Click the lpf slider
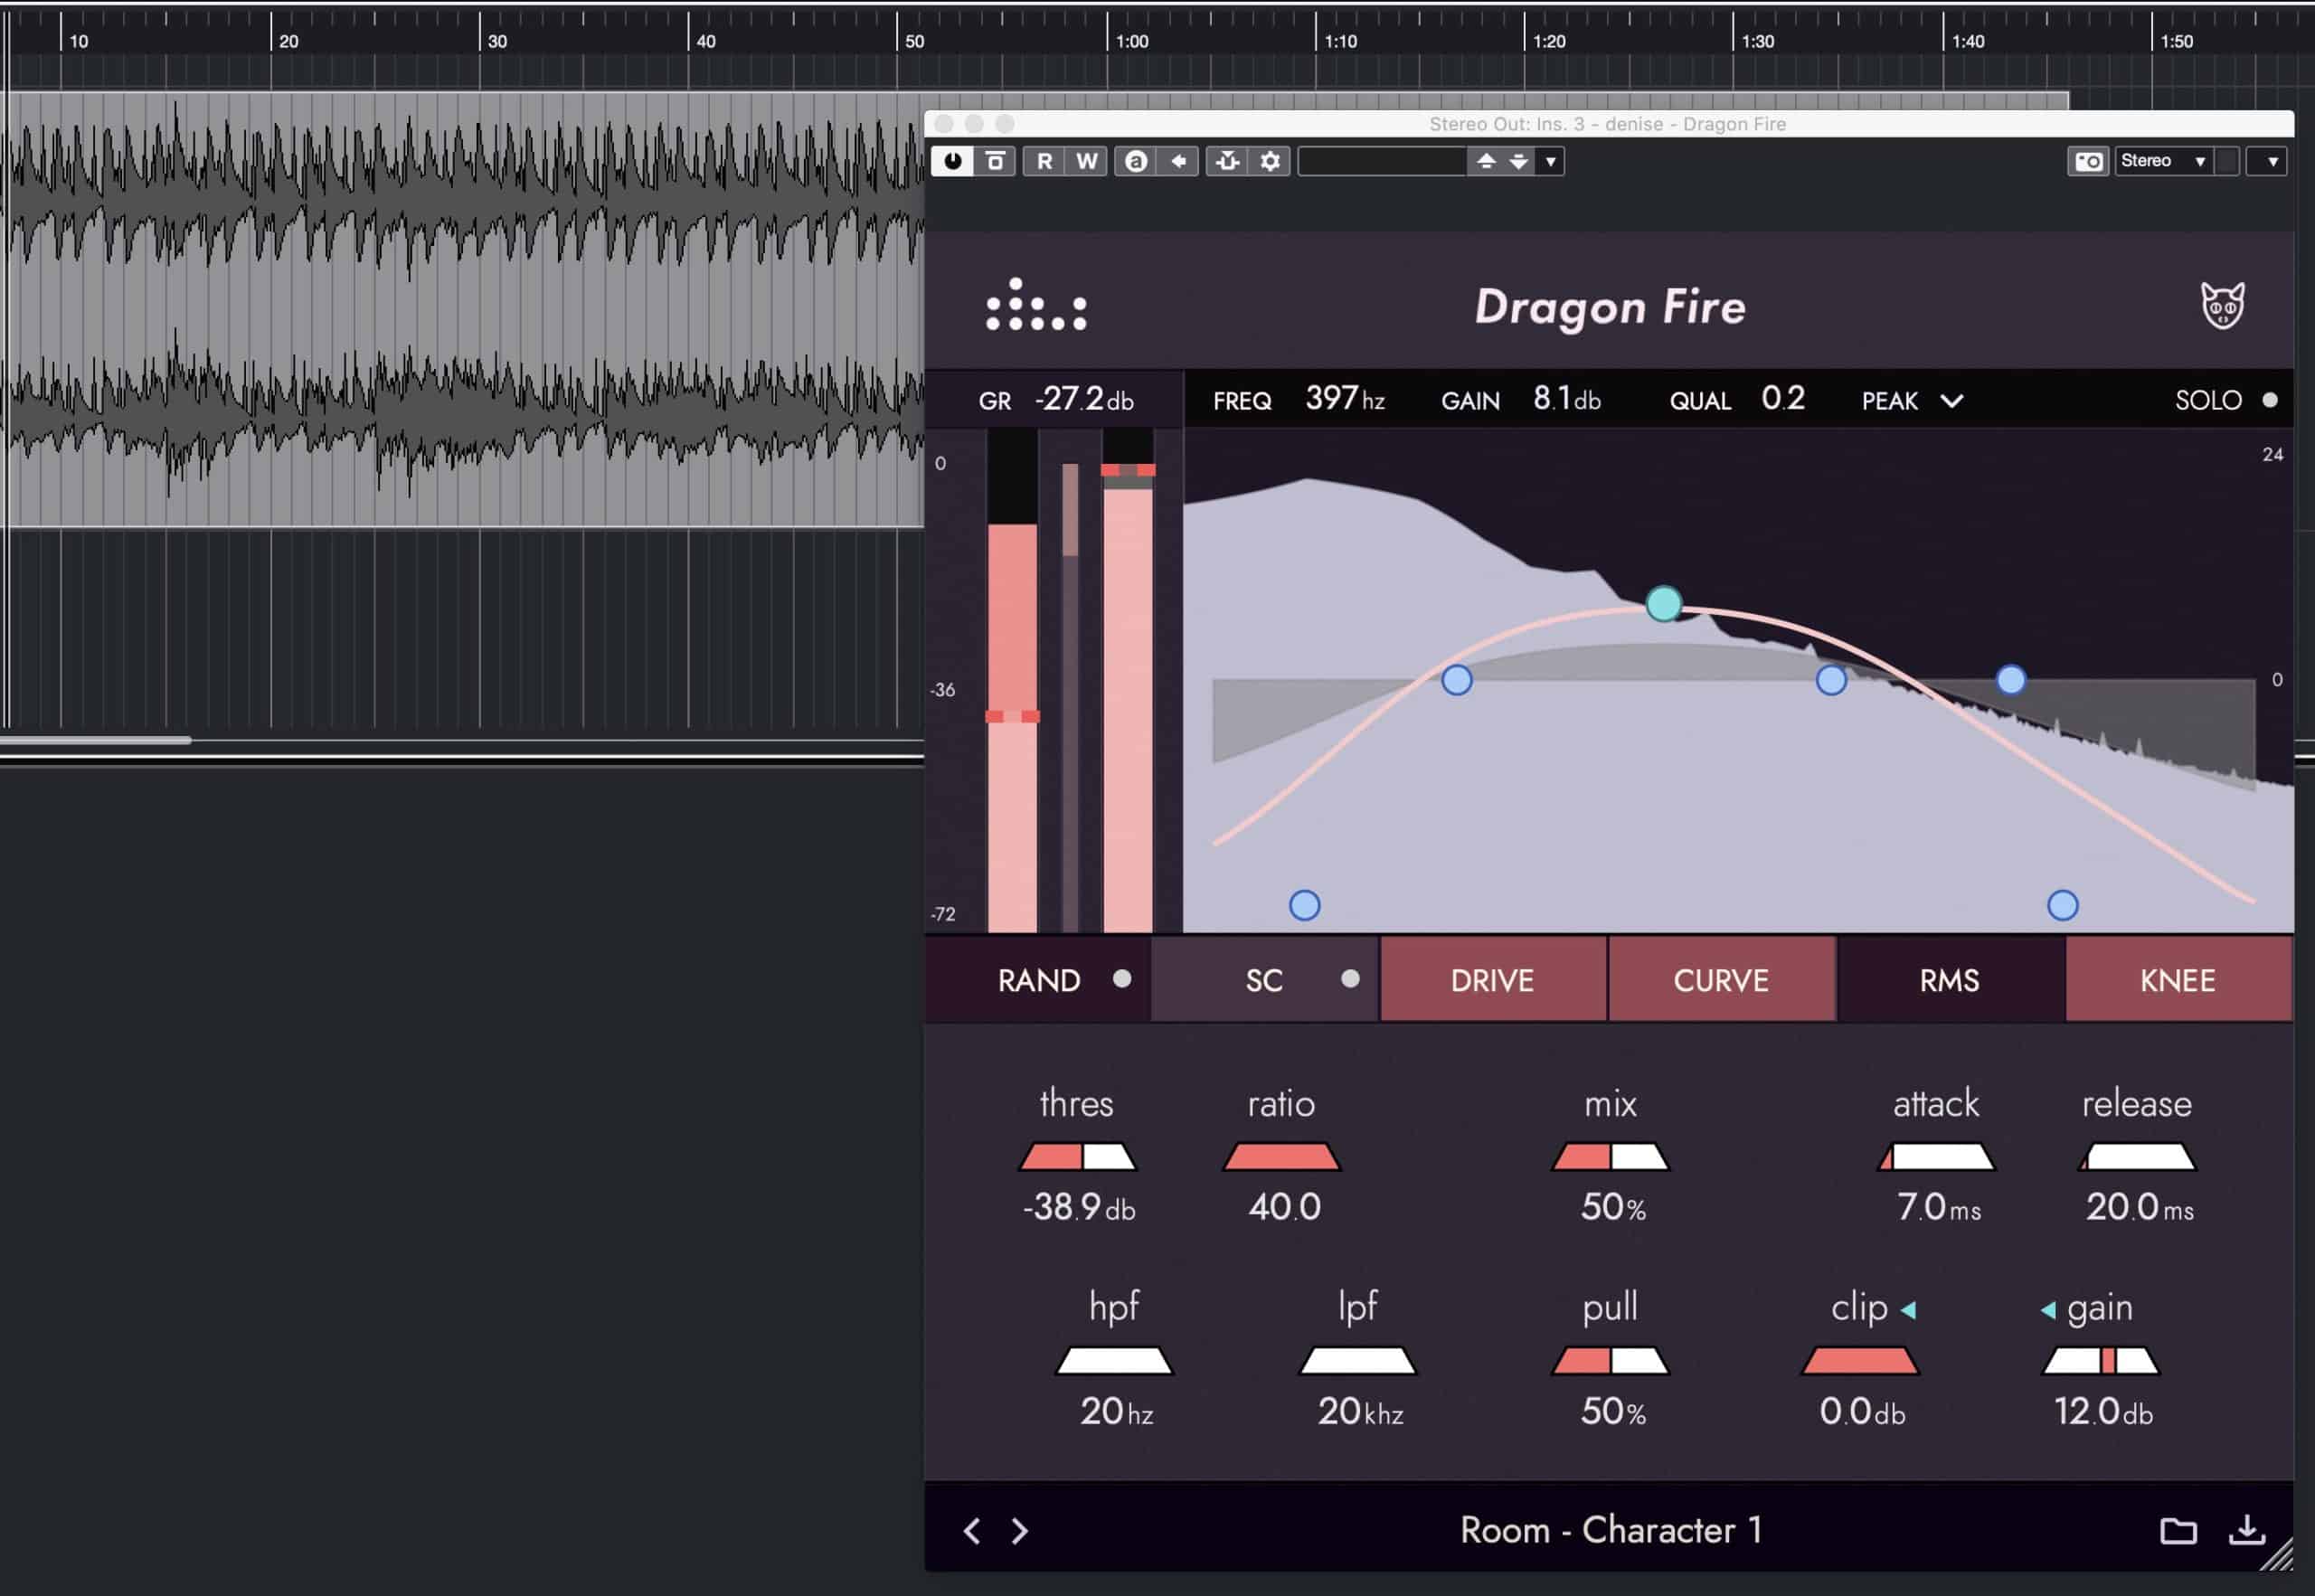The height and width of the screenshot is (1596, 2315). 1357,1361
